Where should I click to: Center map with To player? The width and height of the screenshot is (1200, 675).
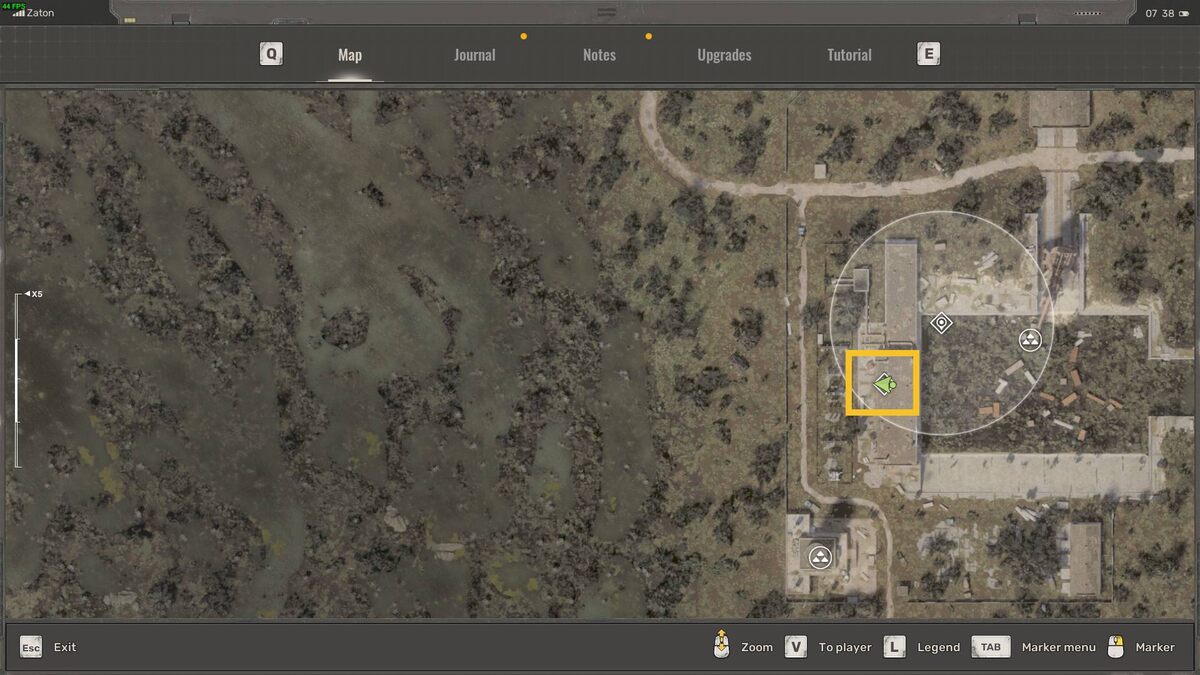coord(845,647)
